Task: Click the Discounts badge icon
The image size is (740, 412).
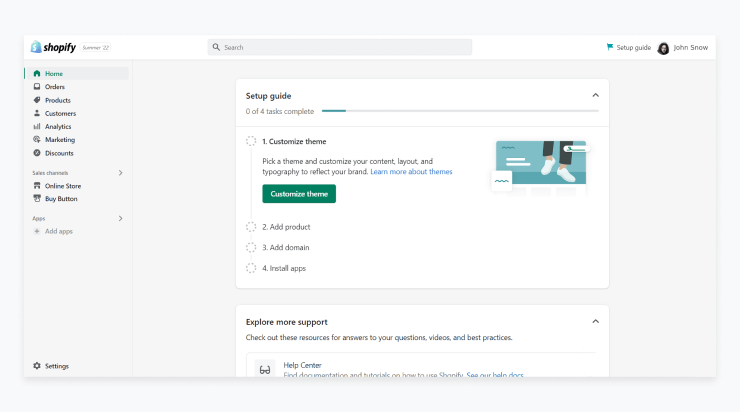Action: [37, 153]
